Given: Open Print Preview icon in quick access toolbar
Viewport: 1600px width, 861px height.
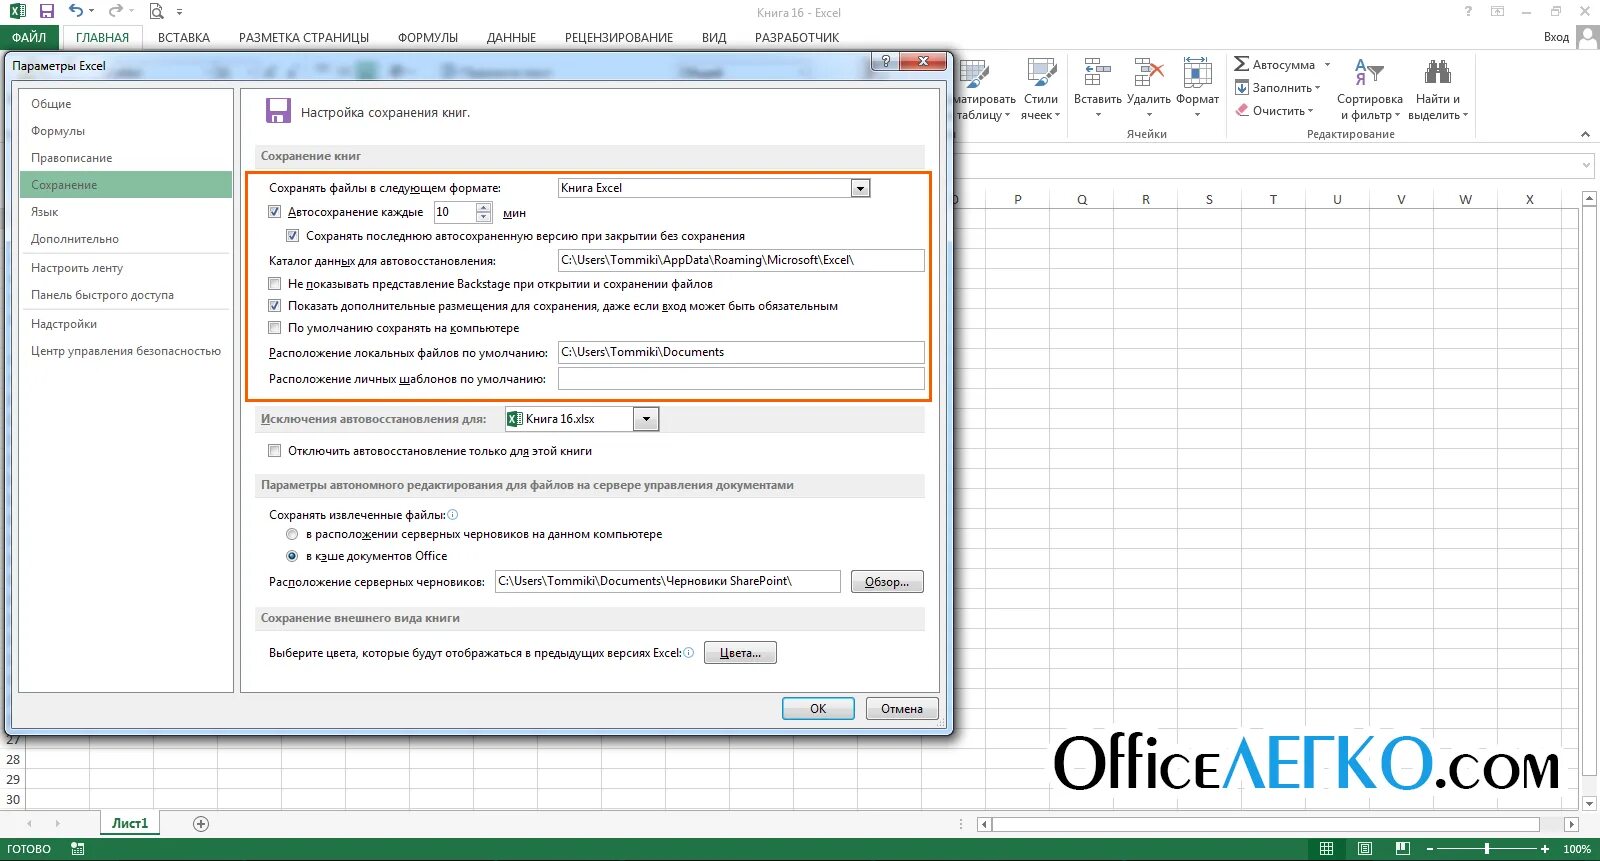Looking at the screenshot, I should pyautogui.click(x=156, y=11).
